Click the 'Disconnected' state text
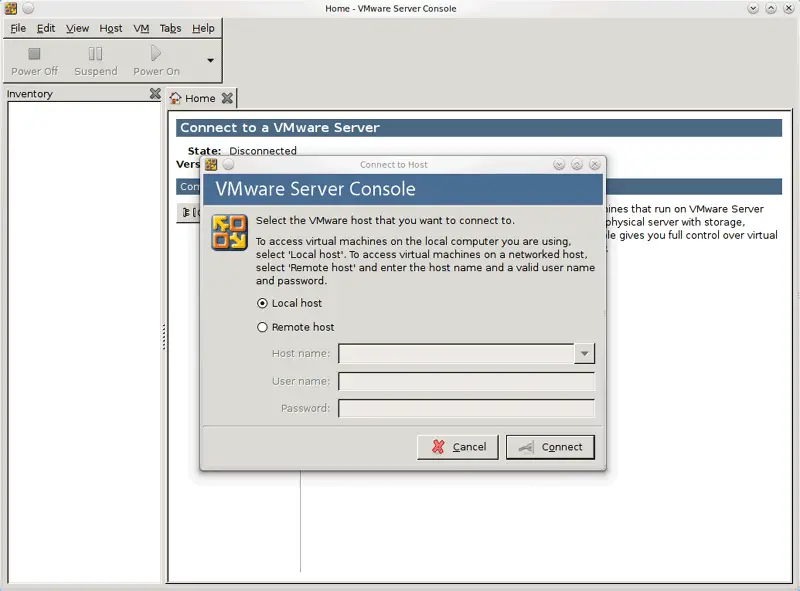The image size is (800, 591). pyautogui.click(x=263, y=151)
